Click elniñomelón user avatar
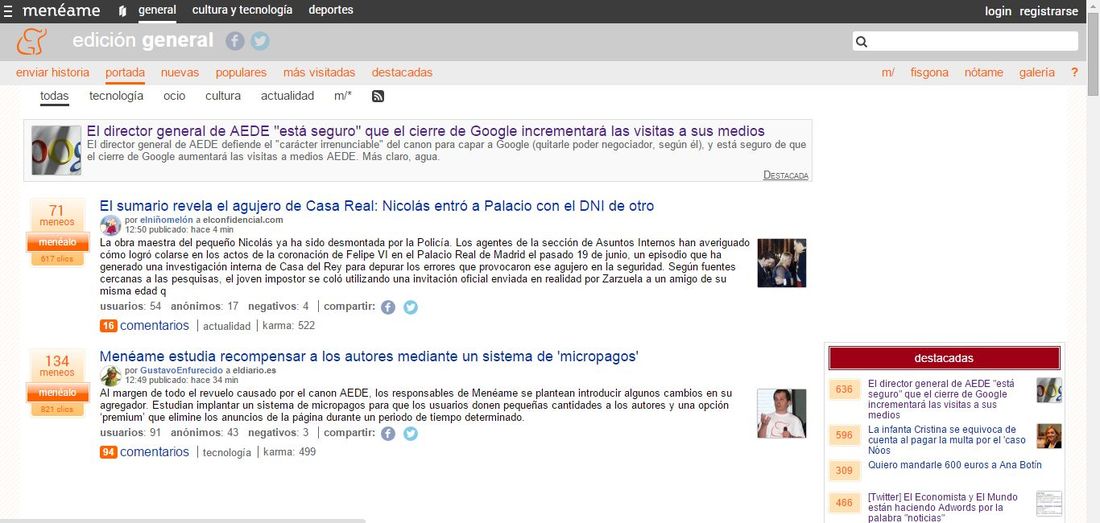The image size is (1100, 523). (x=111, y=225)
